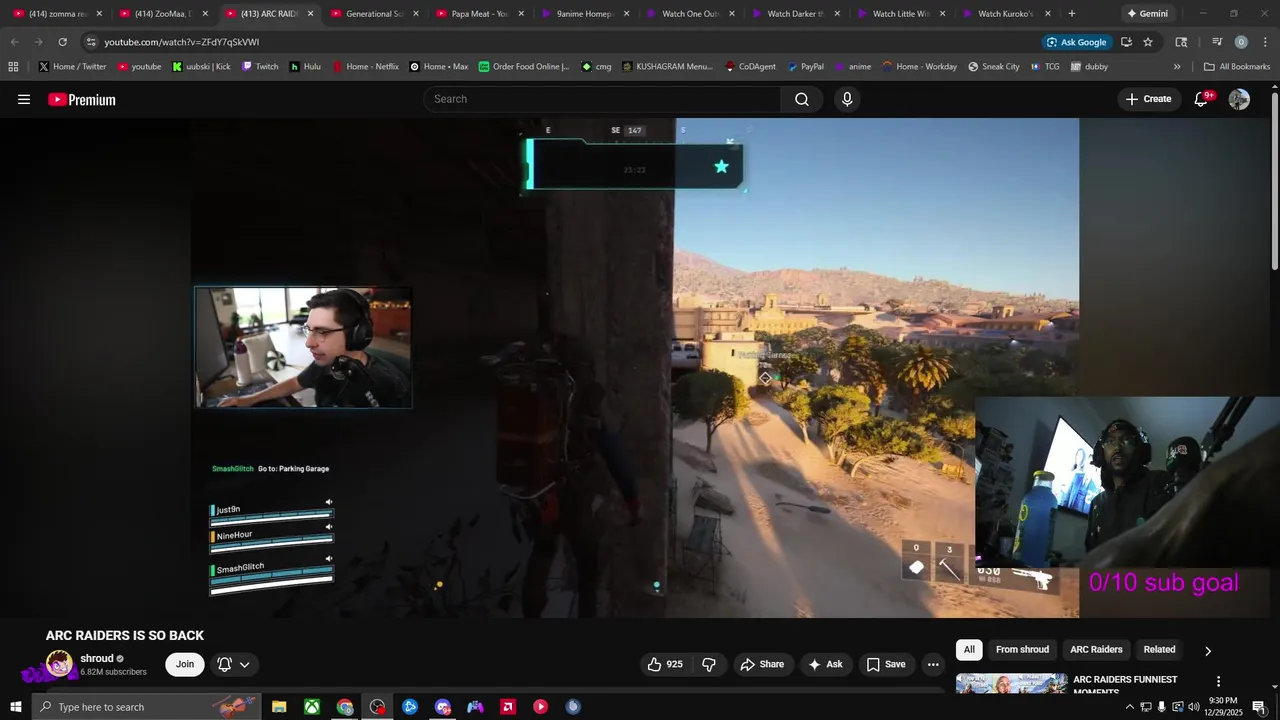Screen dimensions: 1280x720
Task: Click the Share button
Action: click(761, 664)
